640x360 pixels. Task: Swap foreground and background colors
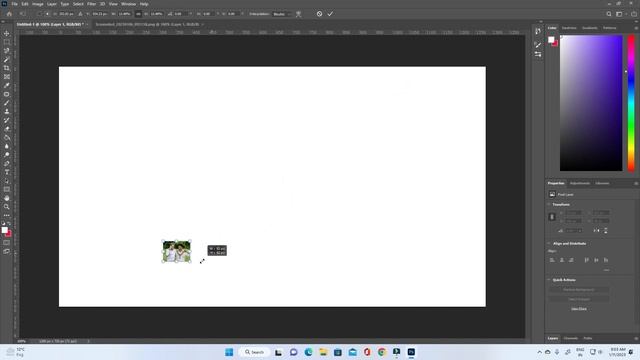(x=9, y=224)
